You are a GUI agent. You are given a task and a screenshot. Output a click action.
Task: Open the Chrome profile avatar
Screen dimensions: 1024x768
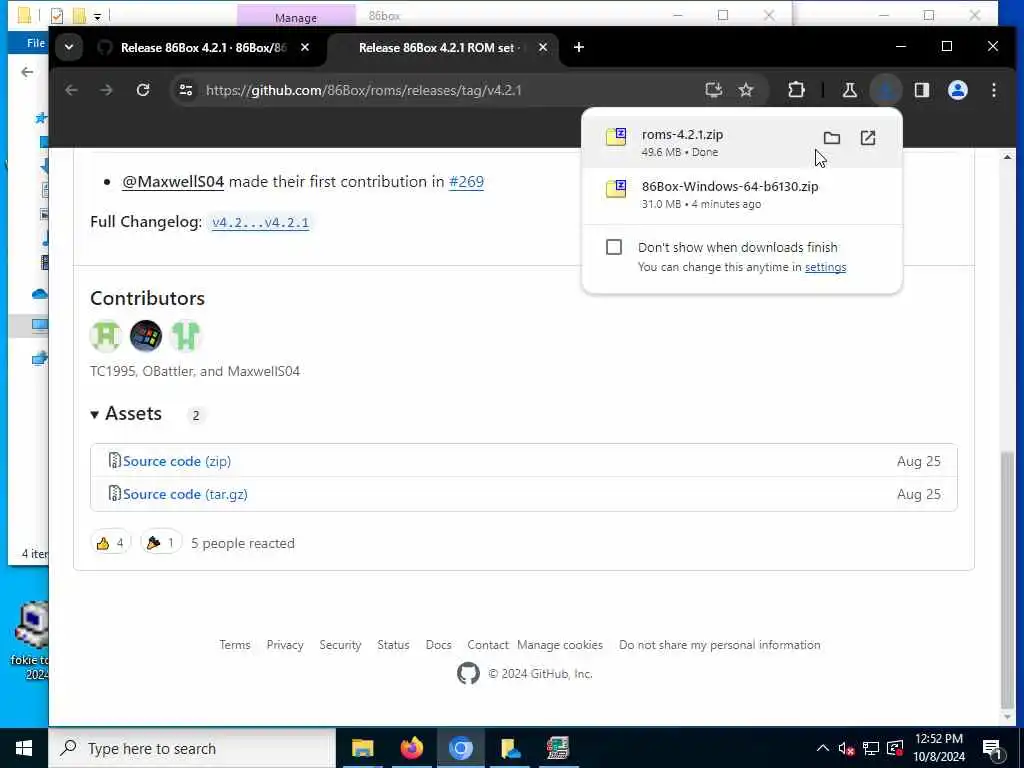(x=957, y=90)
